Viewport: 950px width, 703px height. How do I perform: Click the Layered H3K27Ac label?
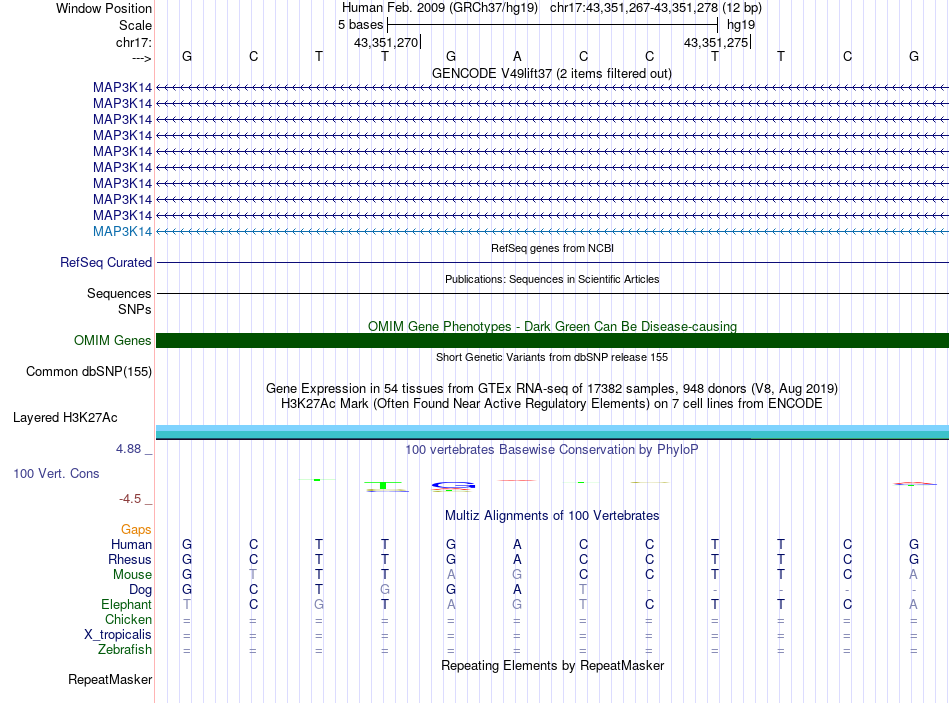65,418
